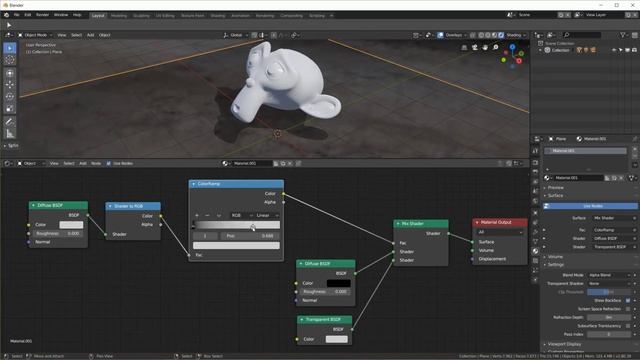Enable Screen Space Refraction checkbox
Screen dimensions: 640x360
click(x=628, y=309)
